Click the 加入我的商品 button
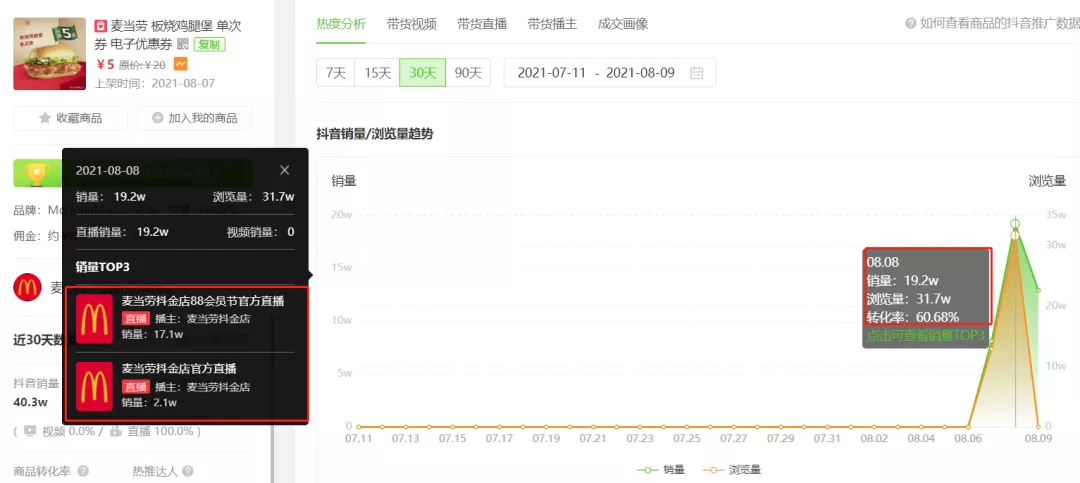Viewport: 1080px width, 483px height. coord(194,118)
